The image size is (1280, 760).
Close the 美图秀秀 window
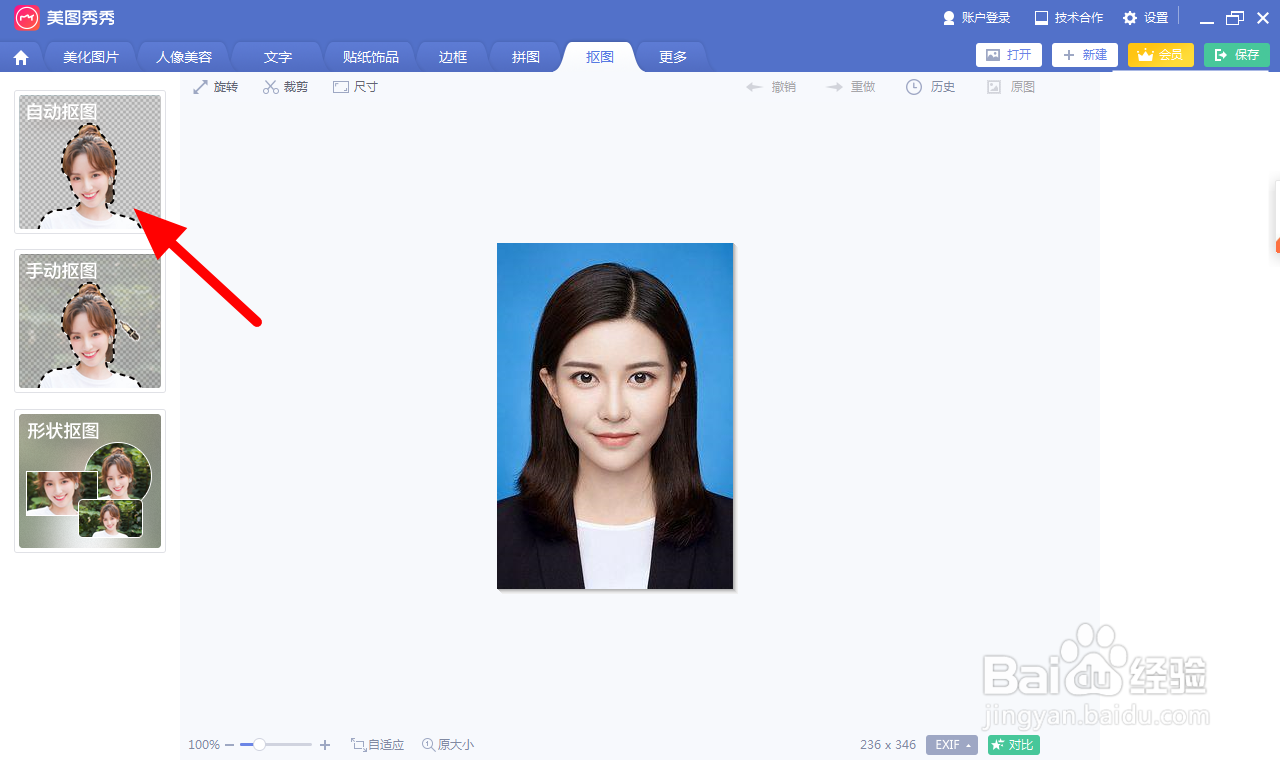(1263, 18)
